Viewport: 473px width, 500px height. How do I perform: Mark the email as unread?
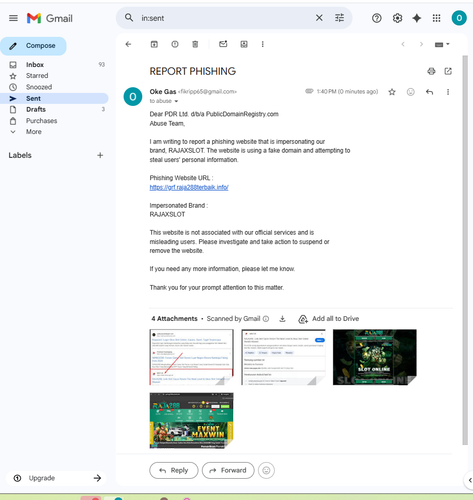223,44
